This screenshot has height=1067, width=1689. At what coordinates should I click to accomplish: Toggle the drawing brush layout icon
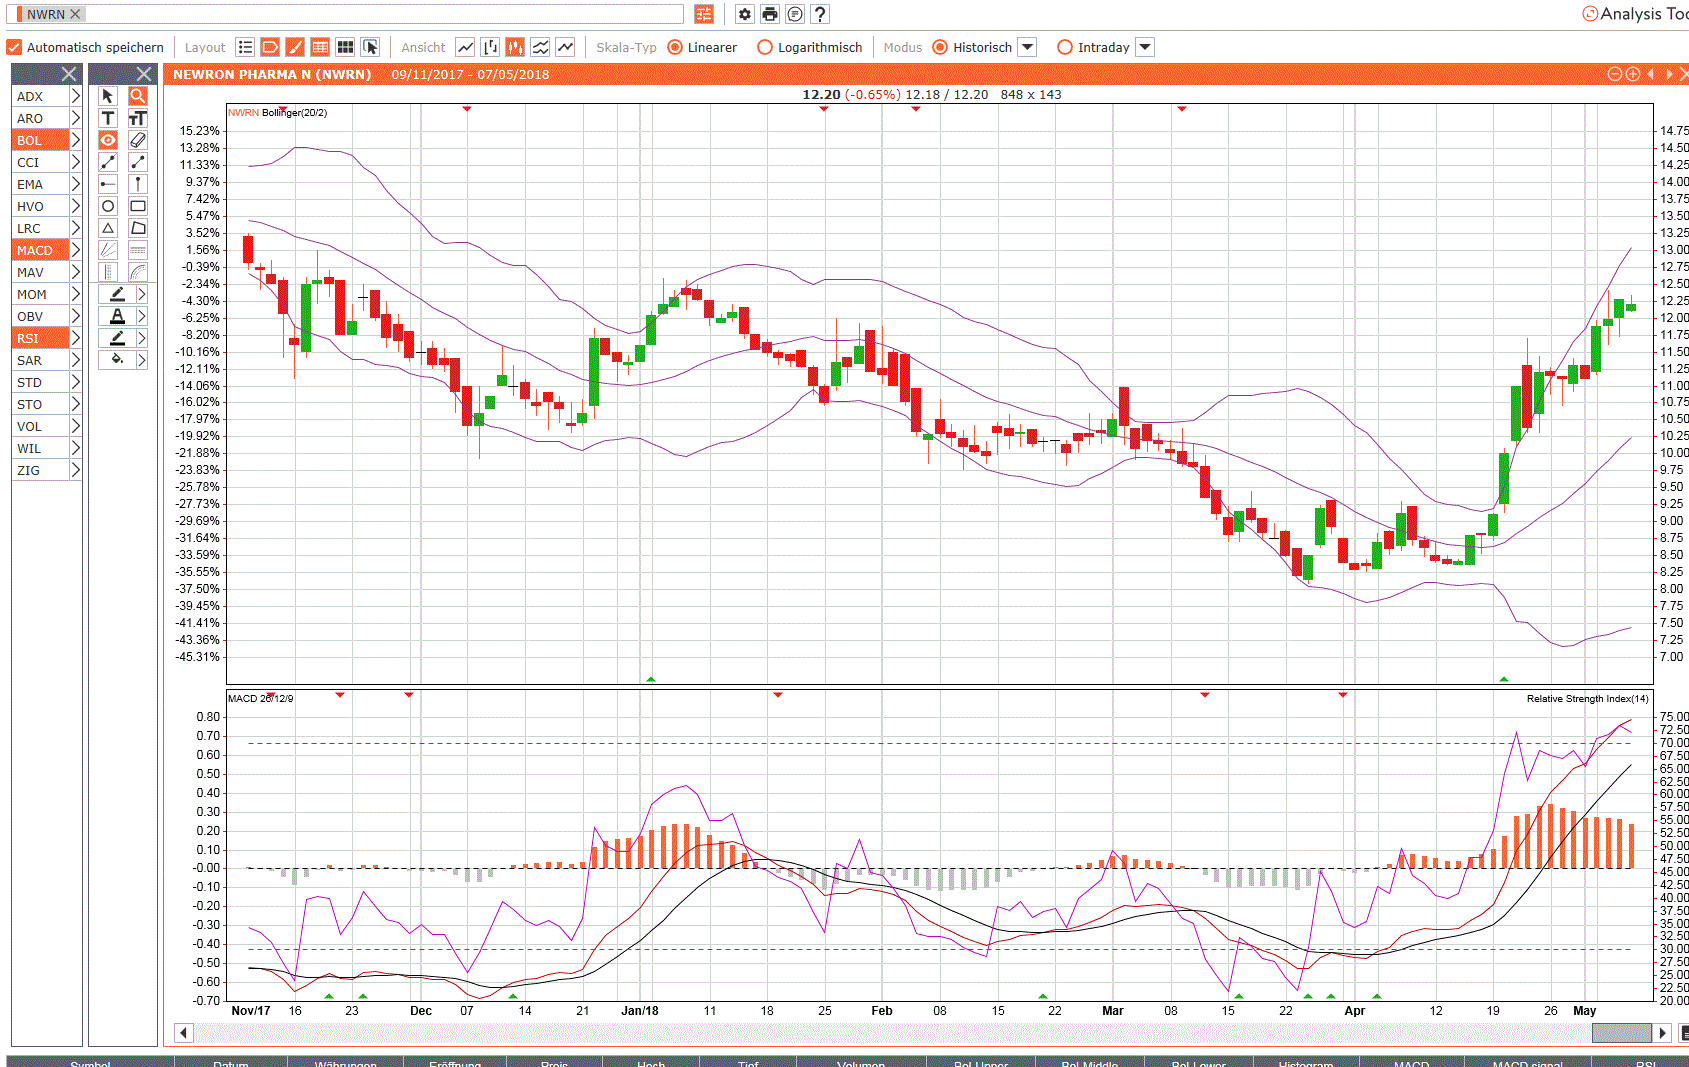[x=295, y=47]
